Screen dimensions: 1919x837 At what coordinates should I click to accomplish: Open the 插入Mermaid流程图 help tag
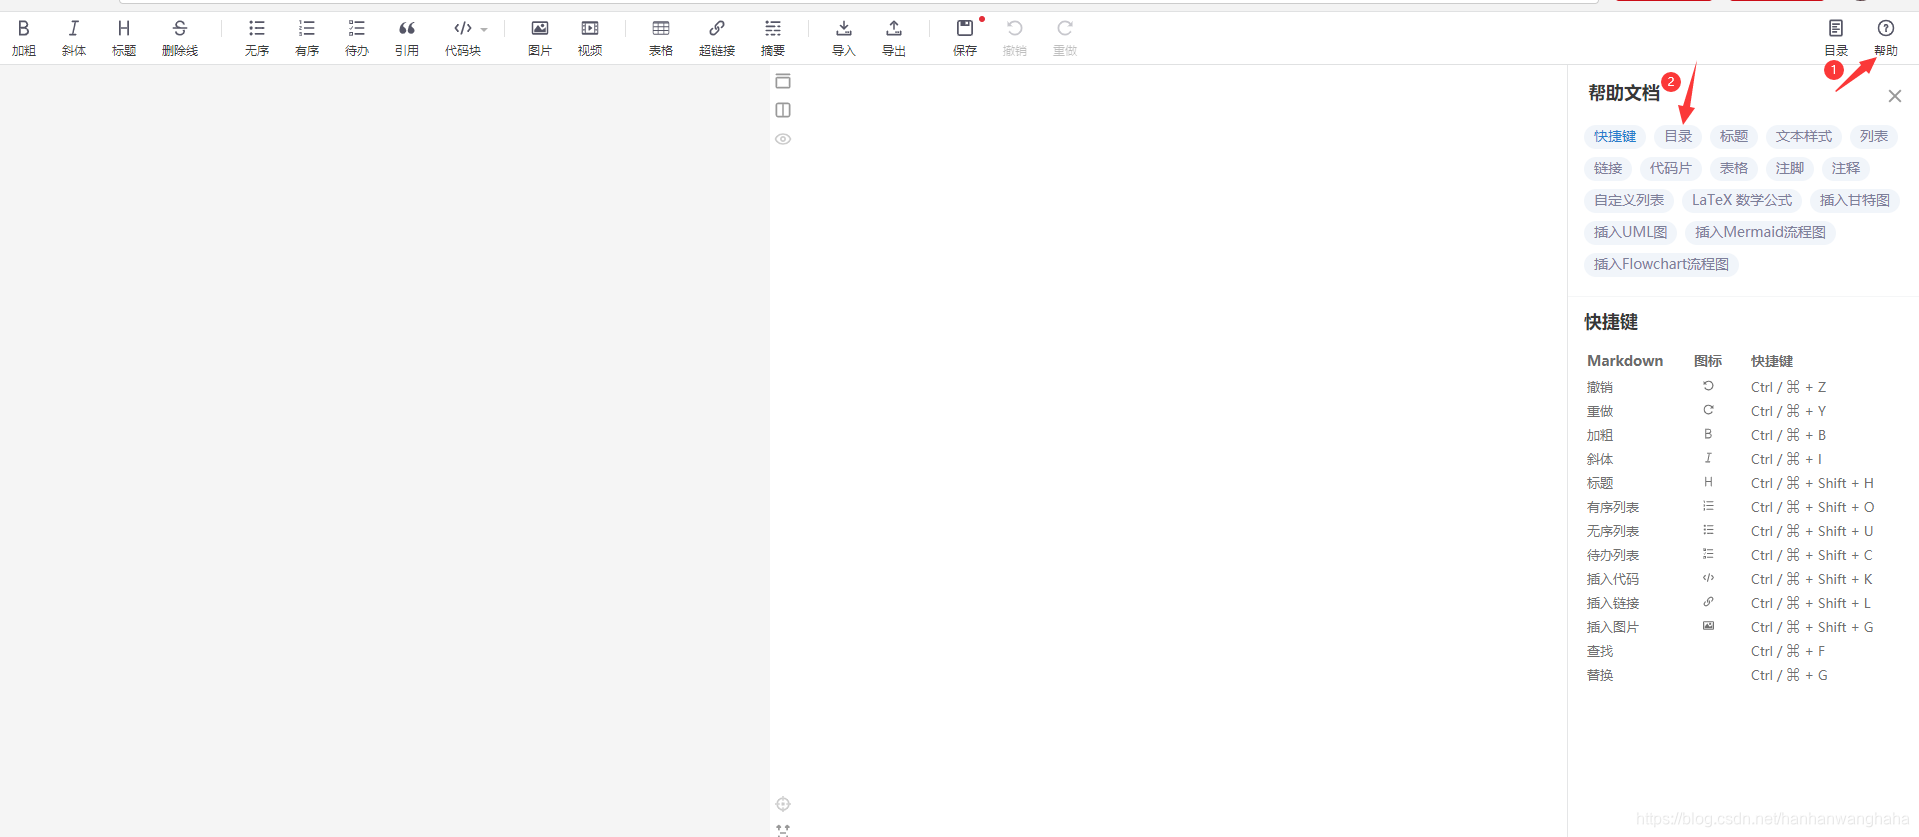coord(1761,232)
